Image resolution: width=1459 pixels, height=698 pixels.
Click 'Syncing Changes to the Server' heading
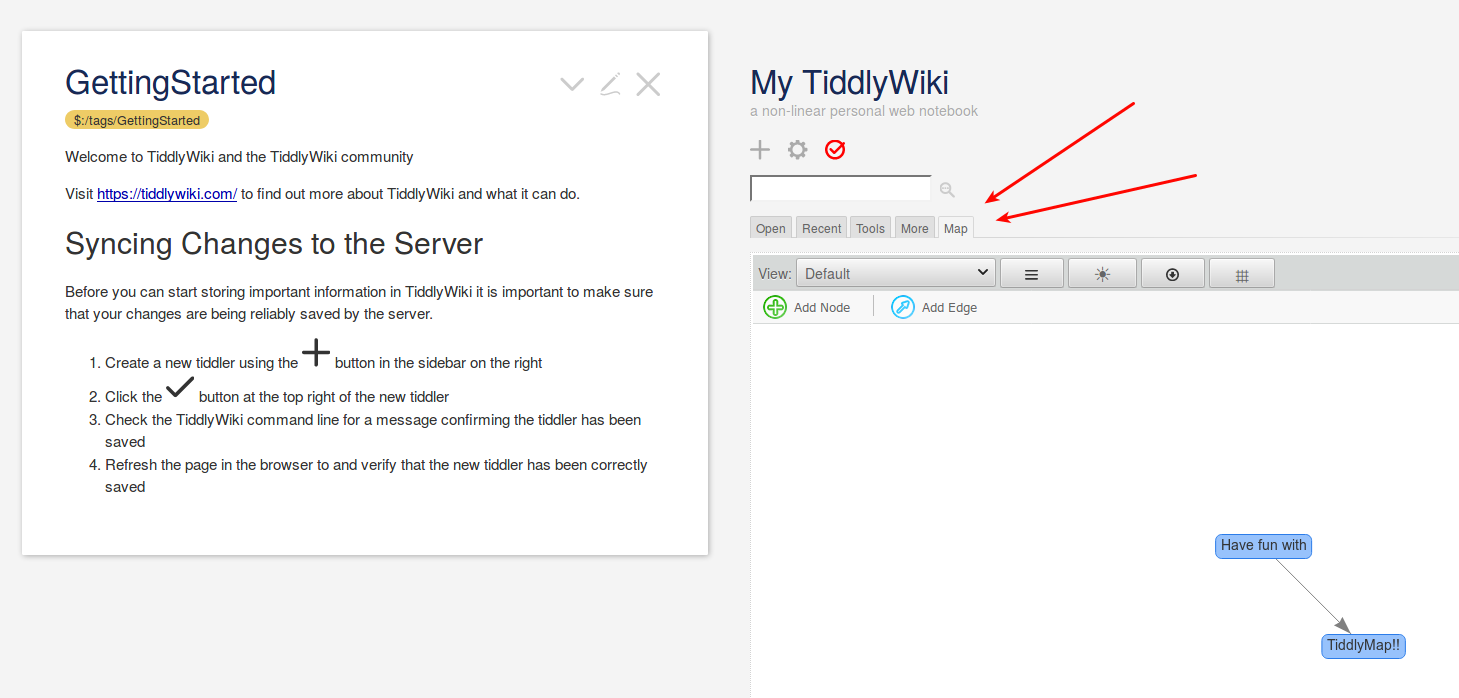274,244
